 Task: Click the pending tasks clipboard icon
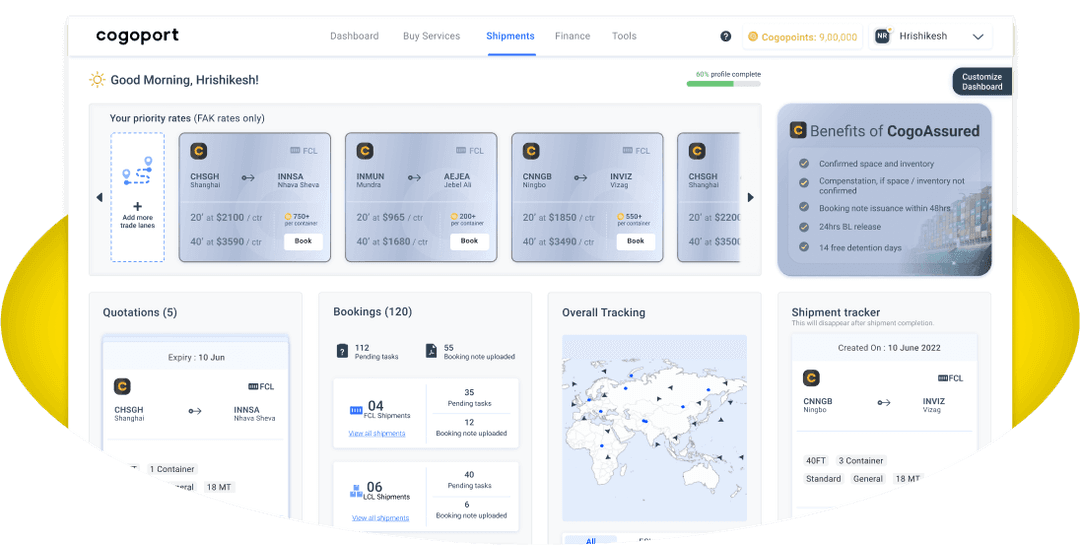(x=342, y=351)
